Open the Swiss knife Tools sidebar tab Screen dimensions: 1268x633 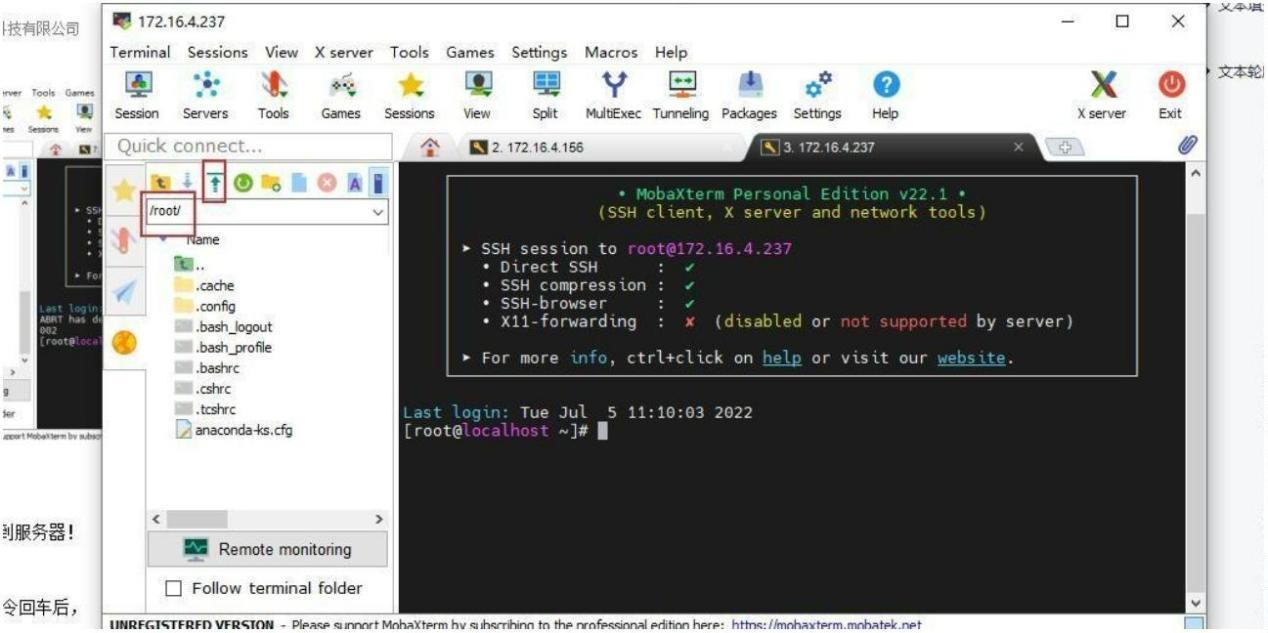(x=123, y=240)
